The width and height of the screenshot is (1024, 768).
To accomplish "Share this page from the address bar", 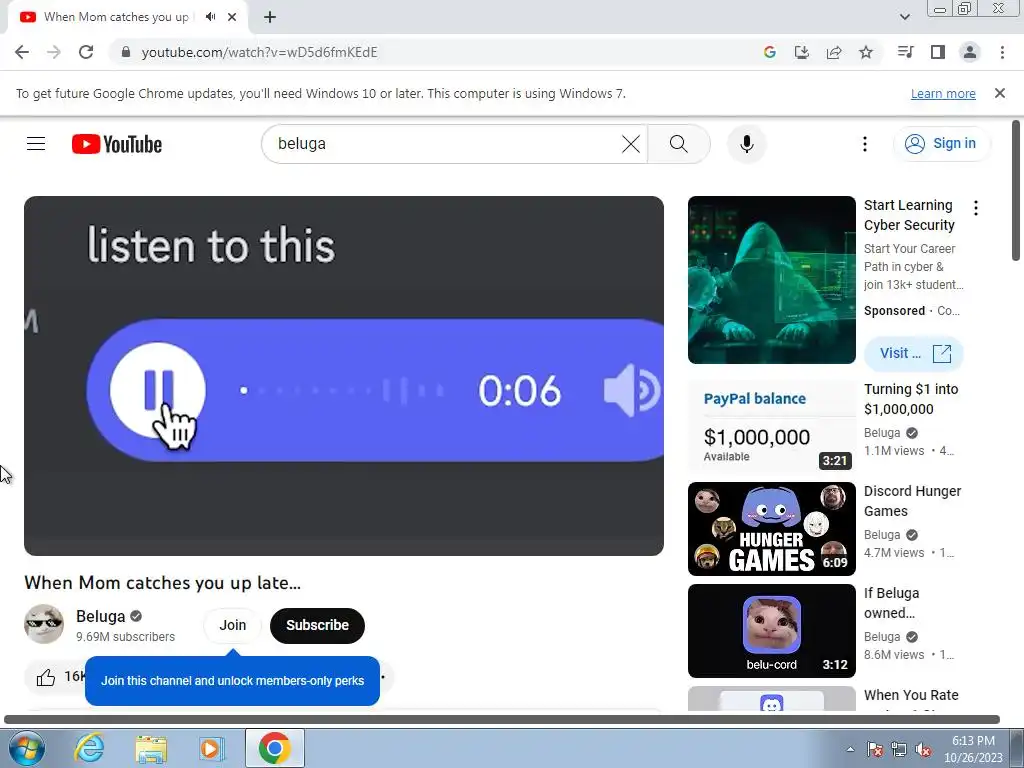I will [x=834, y=52].
